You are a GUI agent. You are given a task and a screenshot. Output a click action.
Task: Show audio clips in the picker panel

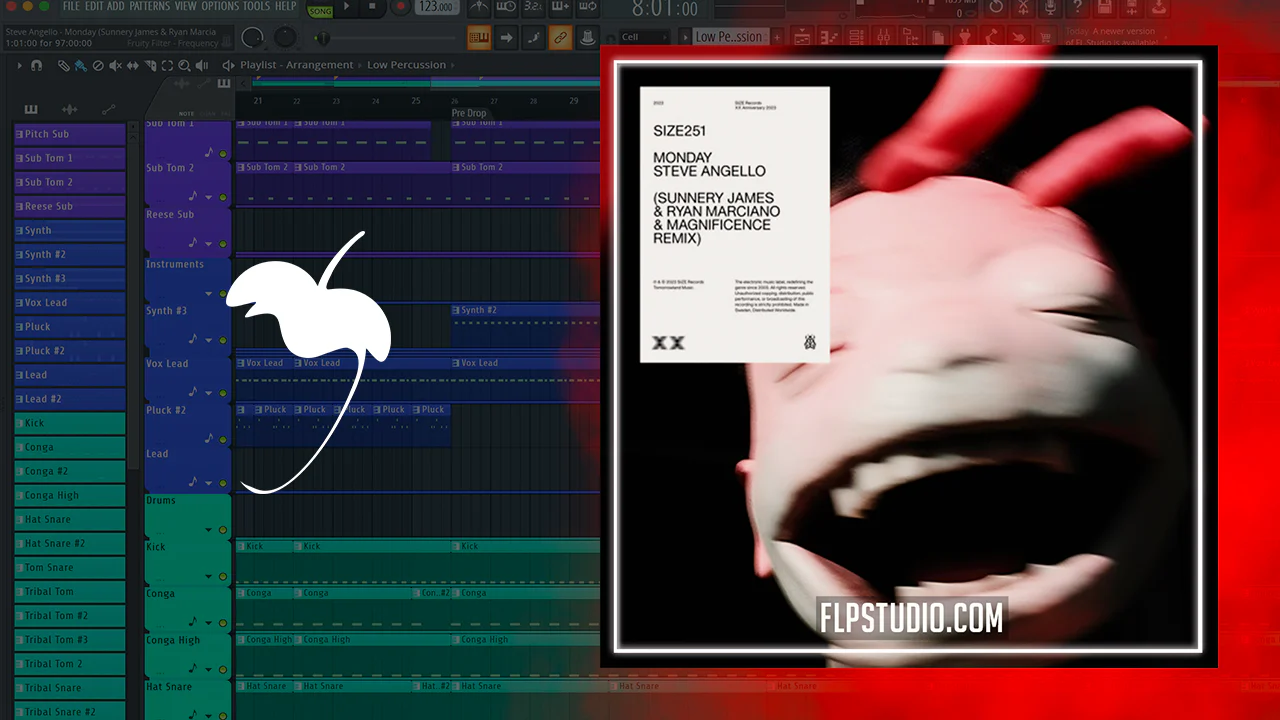[x=69, y=109]
